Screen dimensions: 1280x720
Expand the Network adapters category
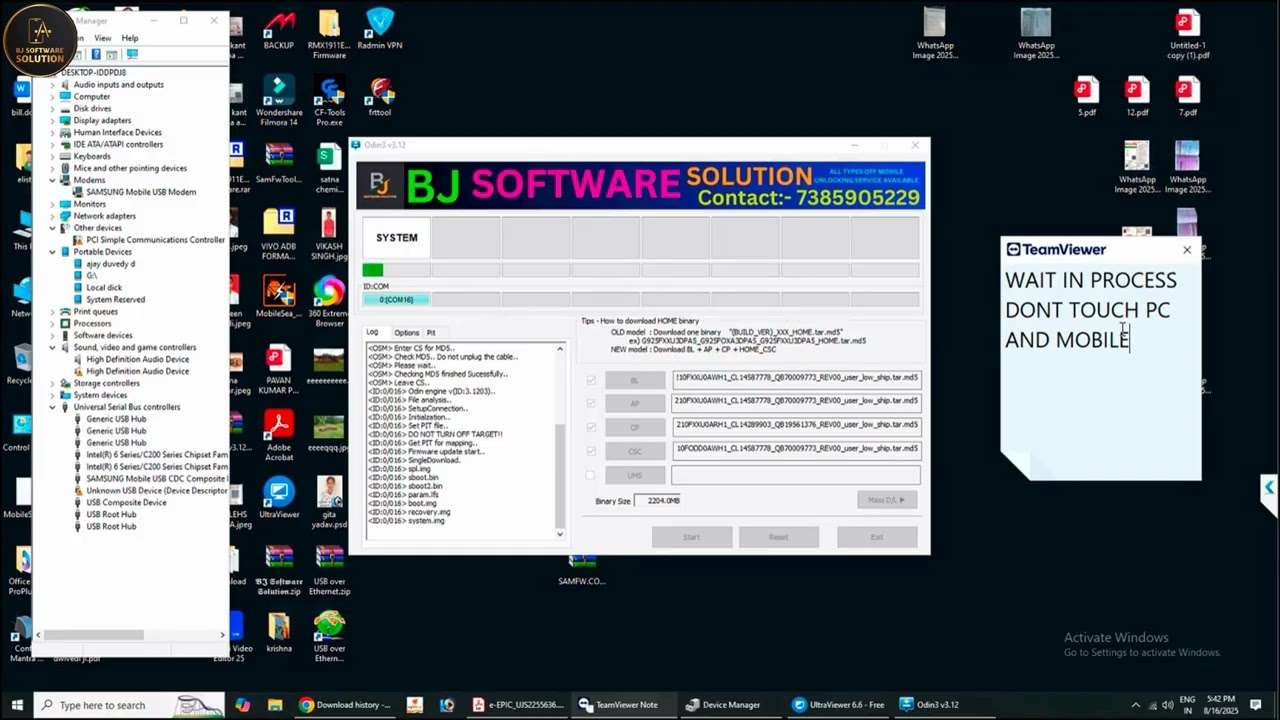point(53,216)
